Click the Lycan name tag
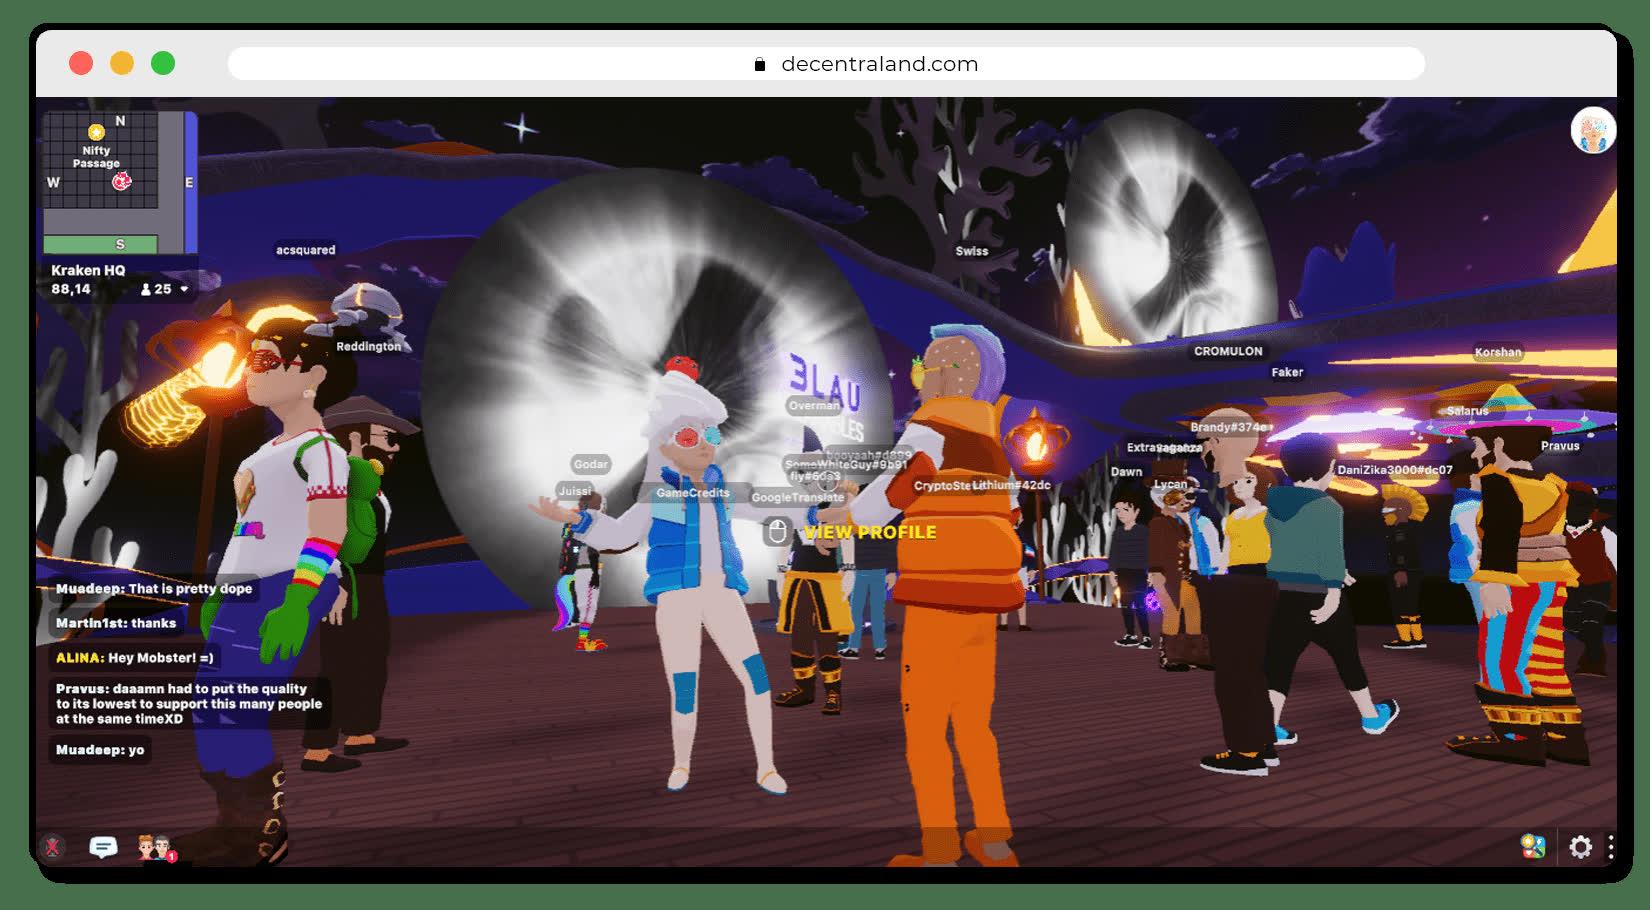 pos(1171,484)
